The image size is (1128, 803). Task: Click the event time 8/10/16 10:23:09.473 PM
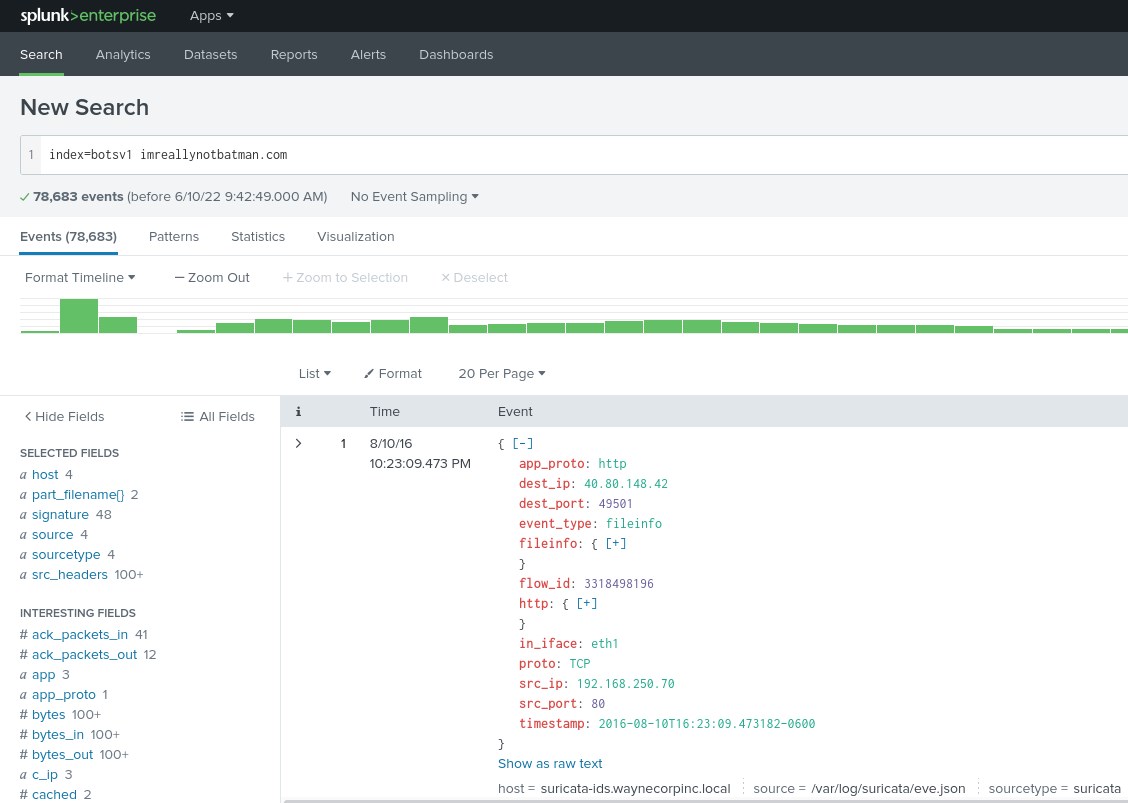pos(420,453)
